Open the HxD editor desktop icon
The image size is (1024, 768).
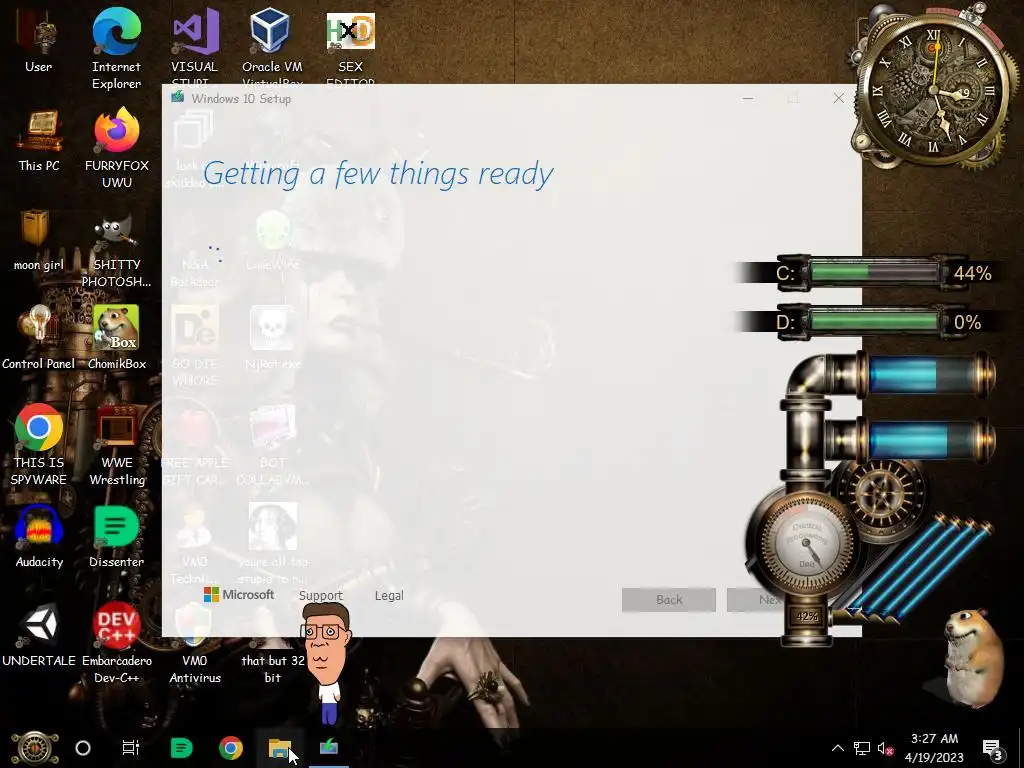point(351,46)
